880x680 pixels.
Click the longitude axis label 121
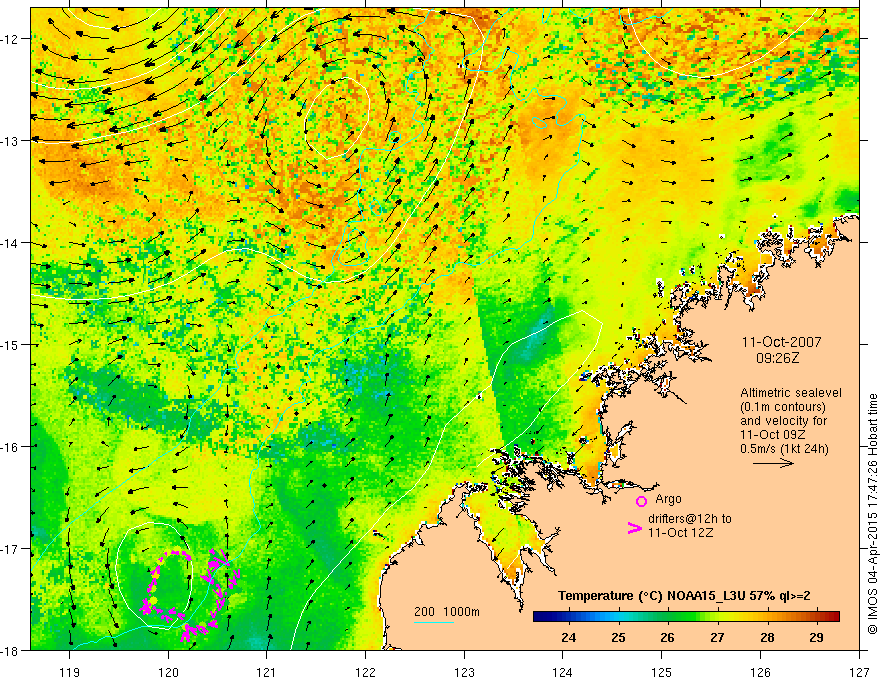pyautogui.click(x=267, y=672)
